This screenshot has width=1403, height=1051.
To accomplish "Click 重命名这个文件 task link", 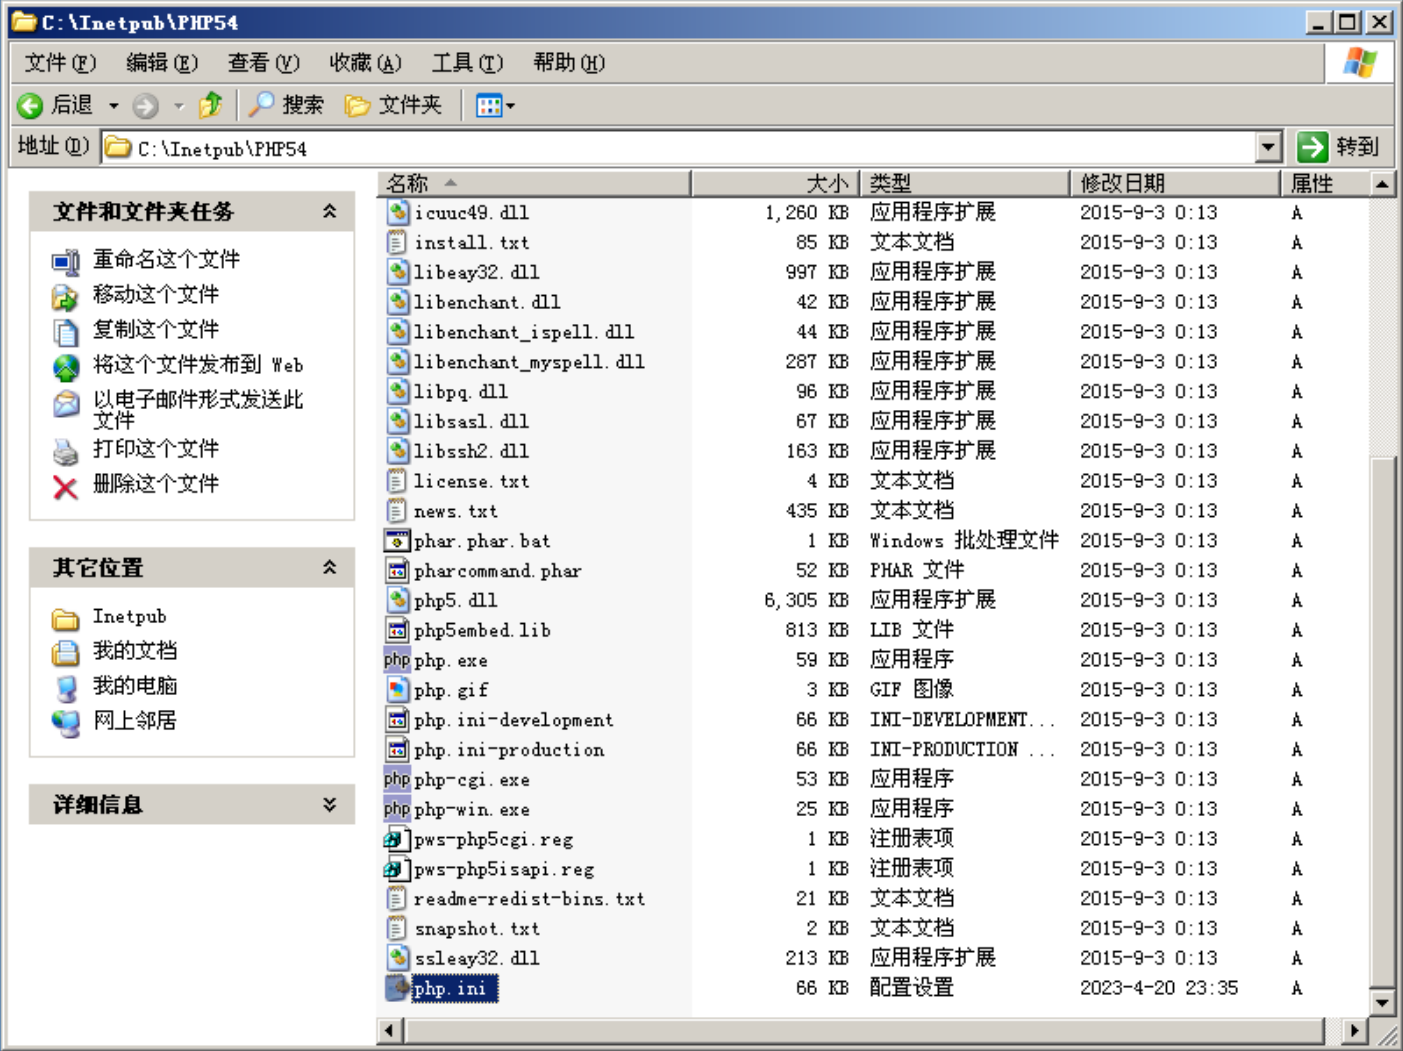I will coord(166,260).
